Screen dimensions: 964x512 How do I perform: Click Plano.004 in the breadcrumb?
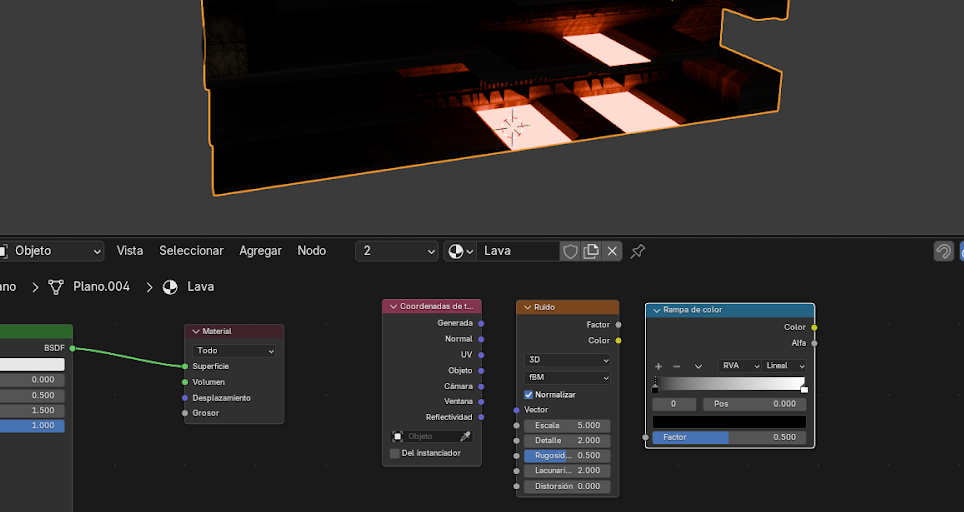pyautogui.click(x=101, y=287)
